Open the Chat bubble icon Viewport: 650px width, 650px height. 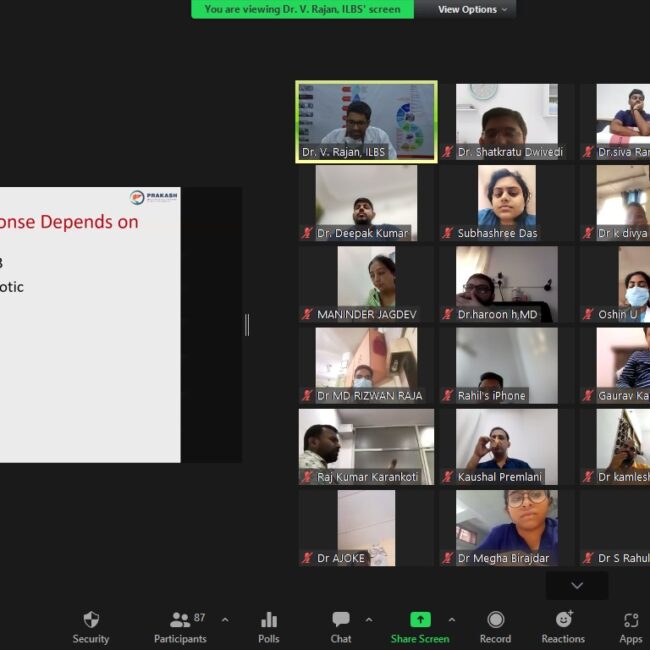point(341,620)
